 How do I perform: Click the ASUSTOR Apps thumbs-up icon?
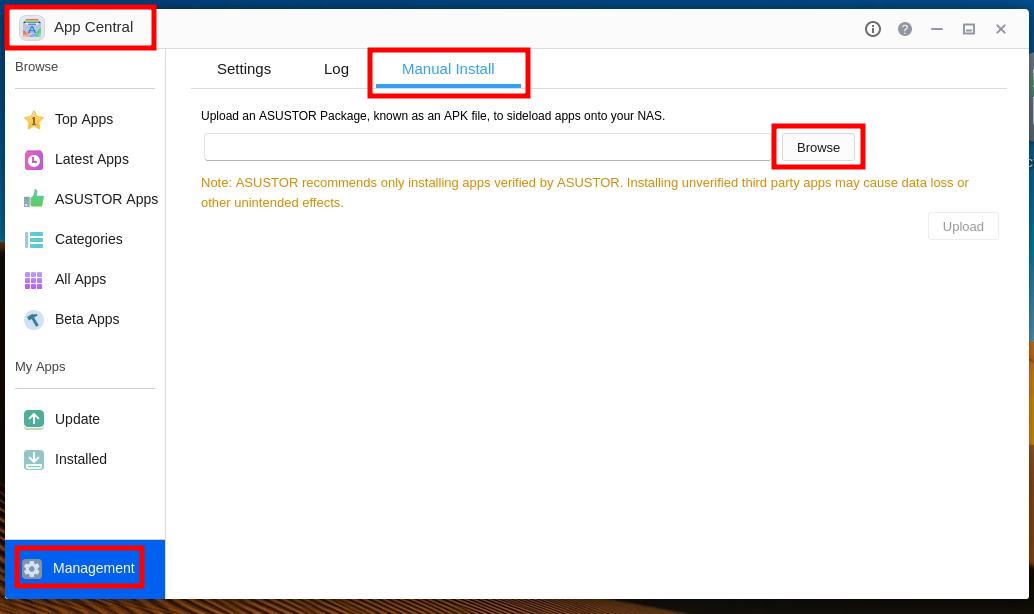34,199
